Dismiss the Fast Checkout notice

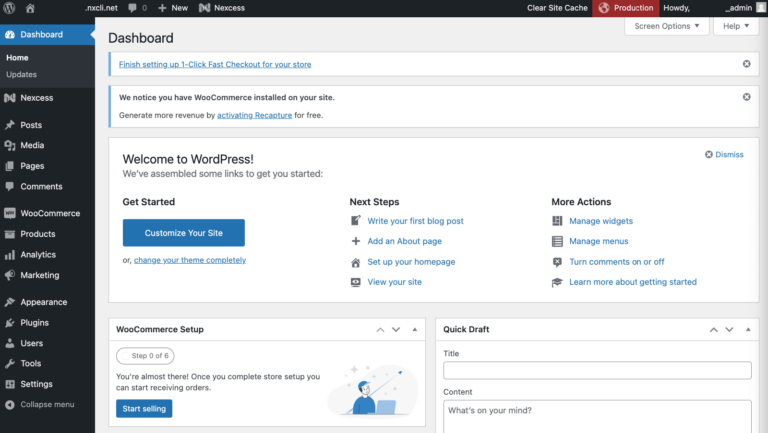746,64
